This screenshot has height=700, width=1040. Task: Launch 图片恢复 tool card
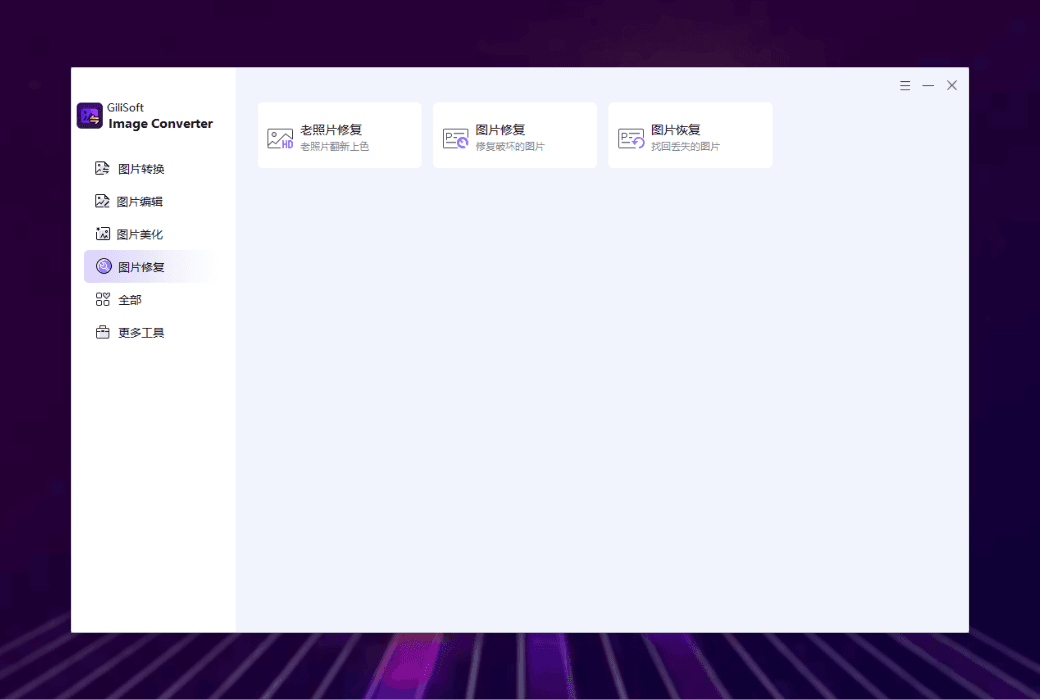click(690, 135)
